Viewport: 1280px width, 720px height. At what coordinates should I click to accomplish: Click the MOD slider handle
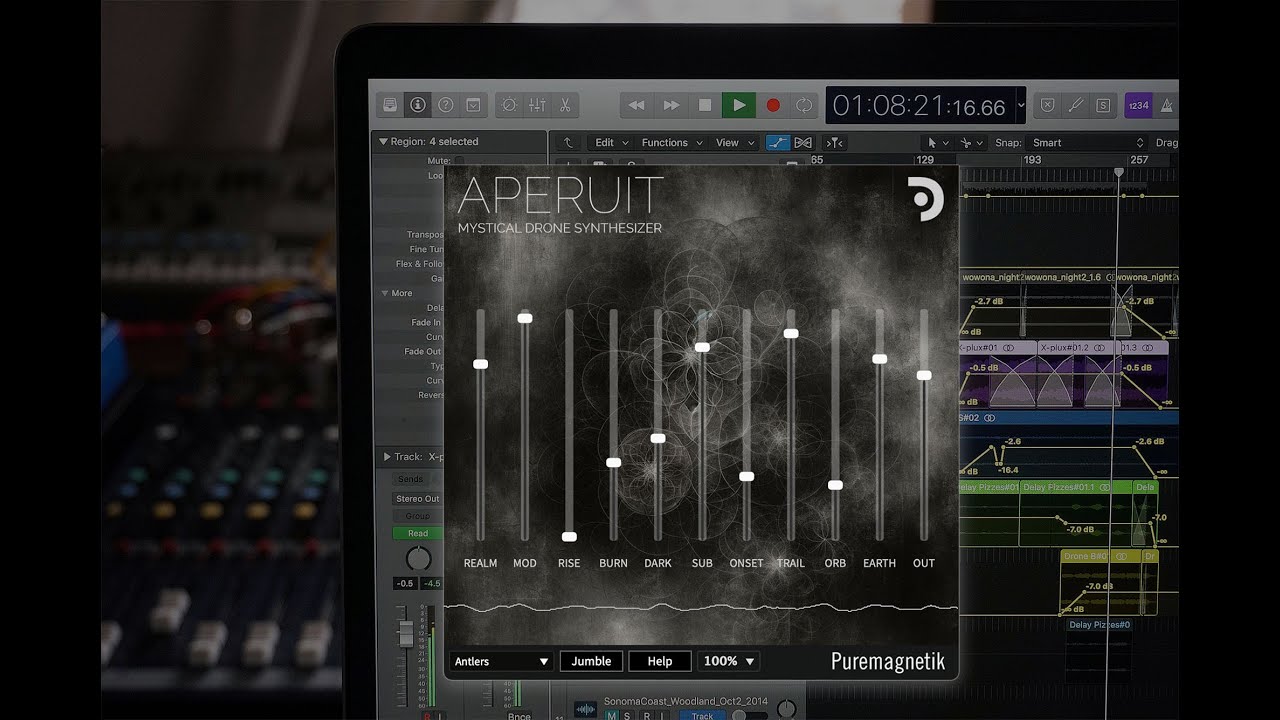click(x=525, y=318)
